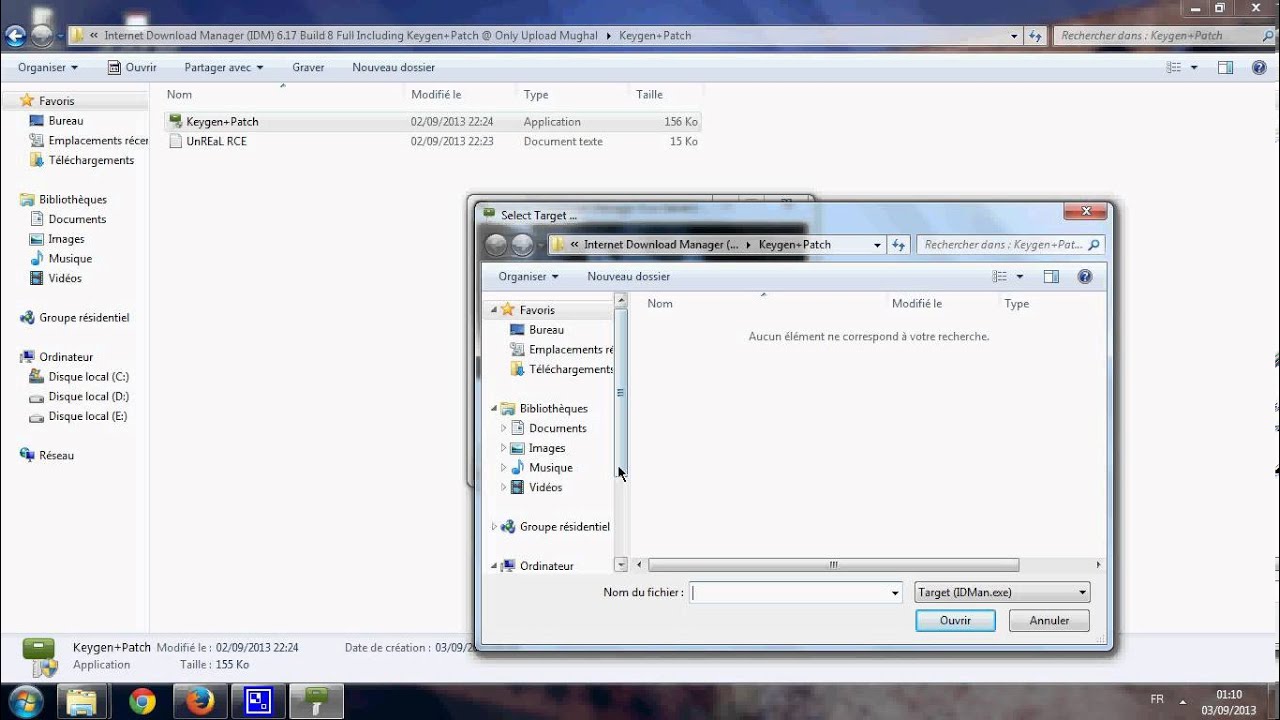Expand Documents in dialog tree
1280x720 pixels.
pyautogui.click(x=504, y=428)
